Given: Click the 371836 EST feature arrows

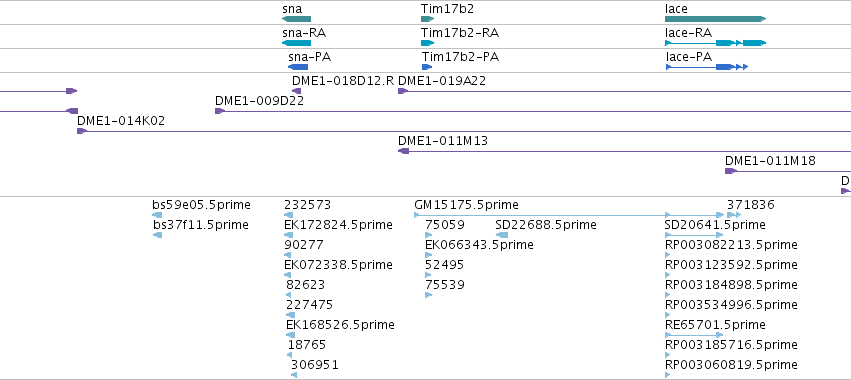Looking at the screenshot, I should tap(734, 215).
